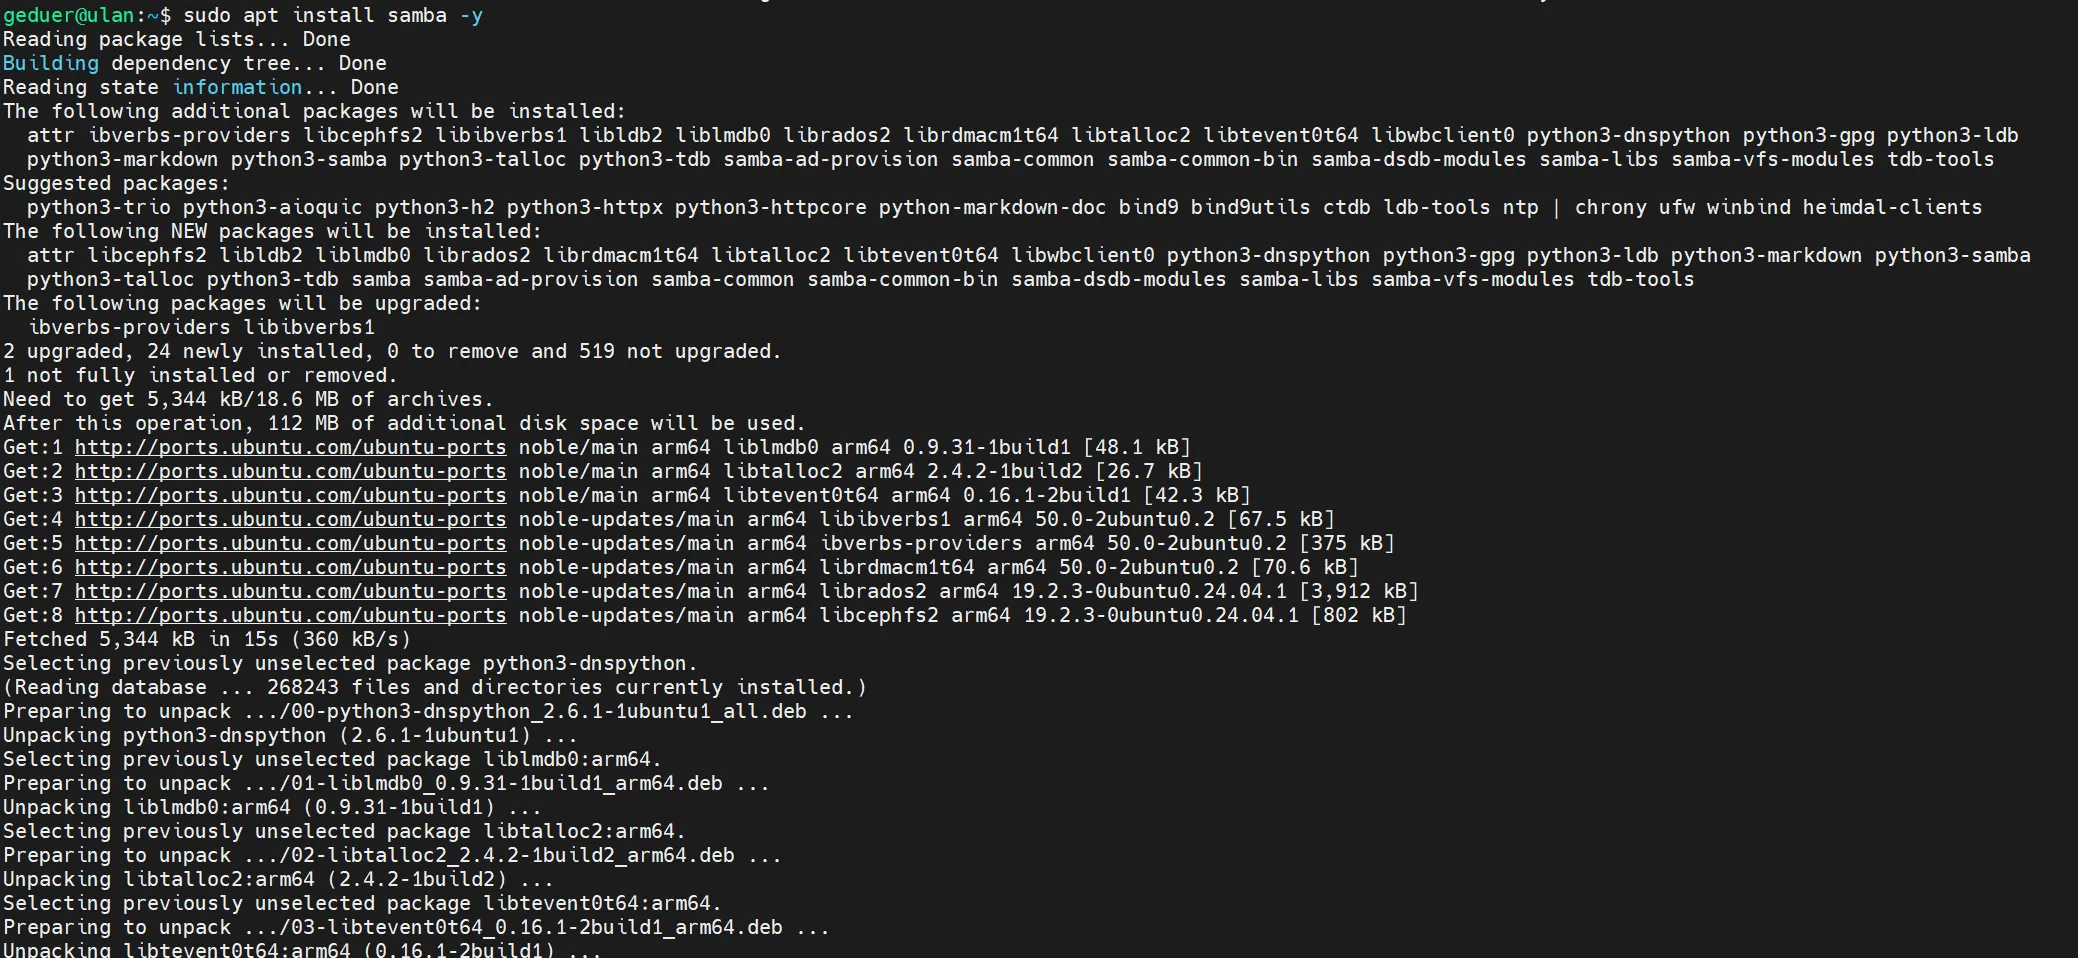
Task: Click the -y flag in the command
Action: click(x=471, y=15)
